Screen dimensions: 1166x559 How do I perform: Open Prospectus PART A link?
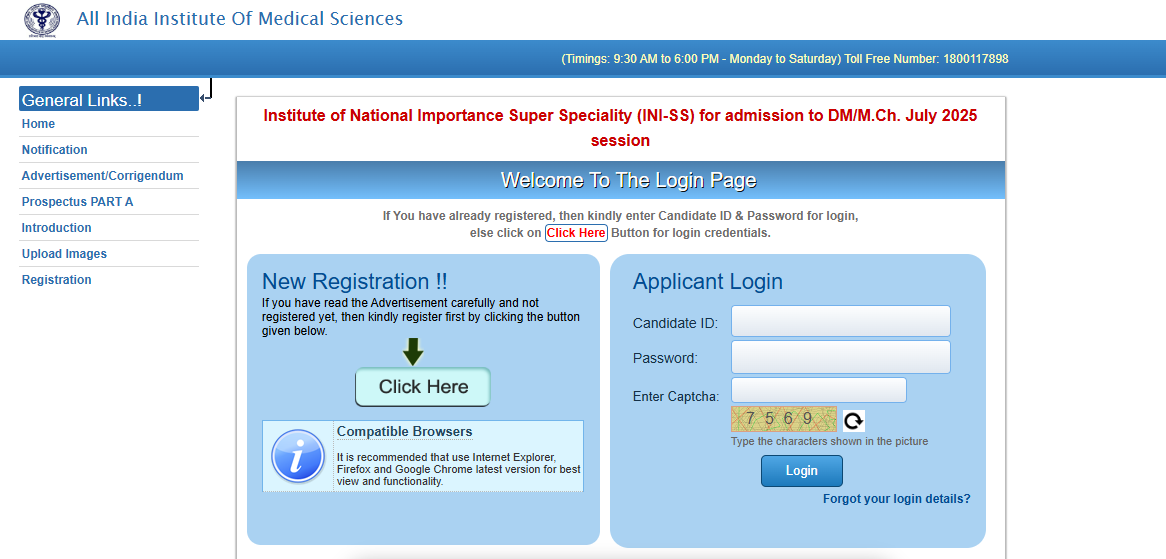[x=77, y=202]
